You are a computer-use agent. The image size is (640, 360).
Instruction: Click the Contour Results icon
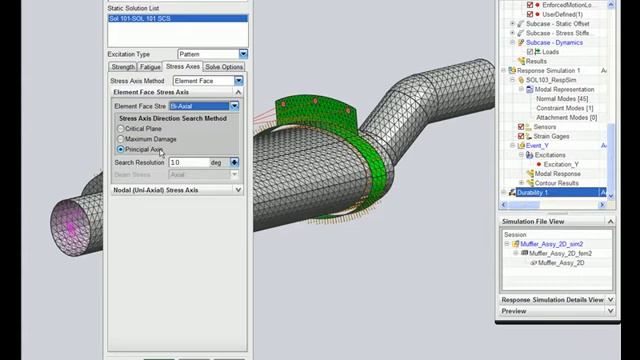(530, 183)
